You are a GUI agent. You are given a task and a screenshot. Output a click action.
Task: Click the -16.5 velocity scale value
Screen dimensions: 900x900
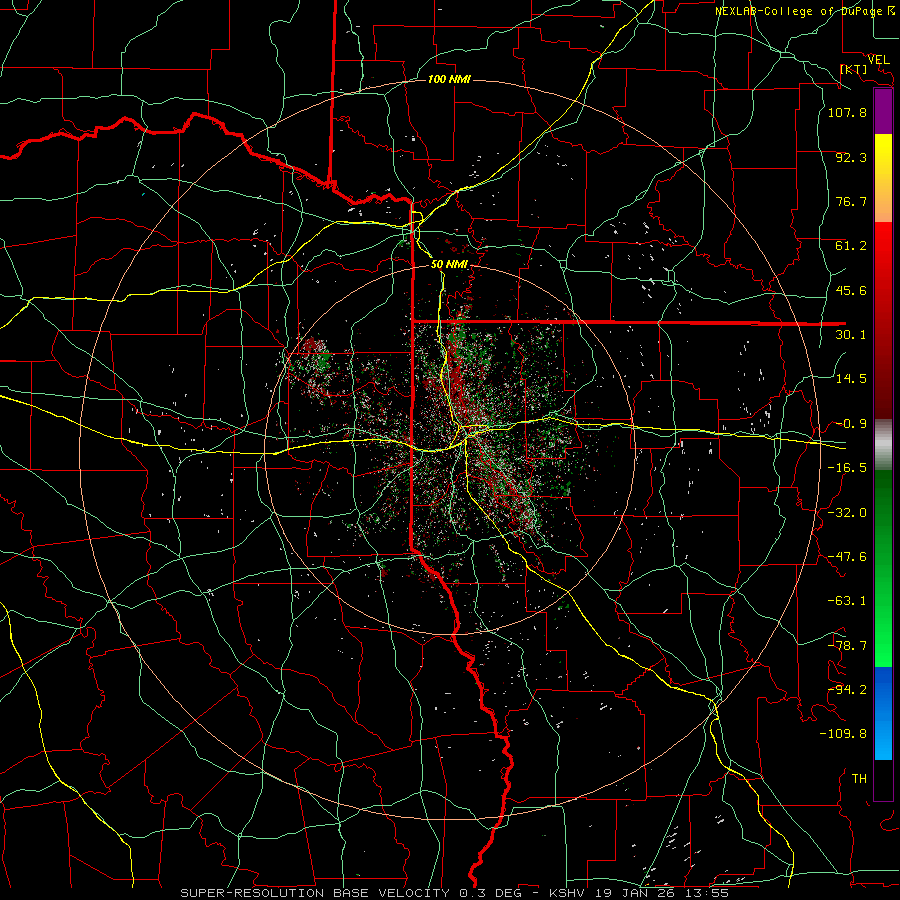847,468
